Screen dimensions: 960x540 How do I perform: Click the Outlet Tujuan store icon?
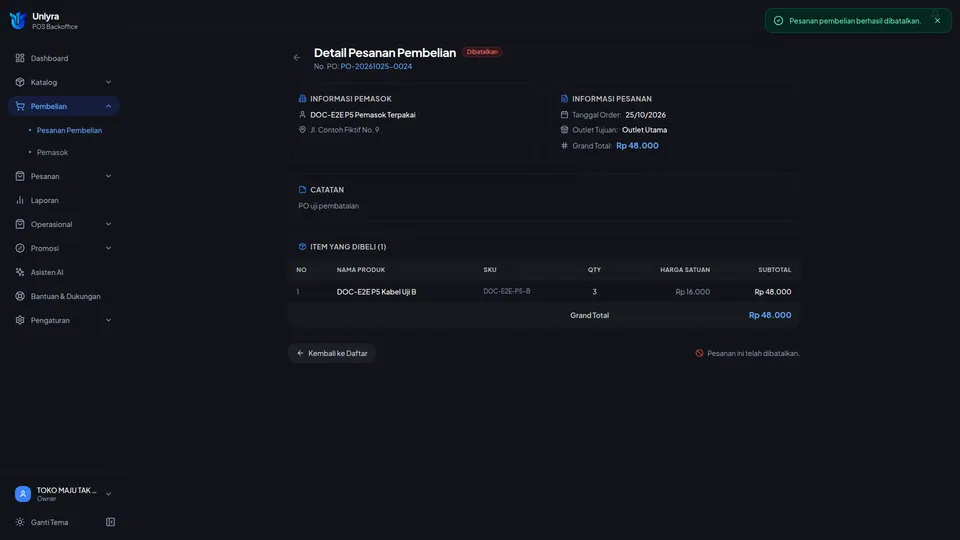(564, 130)
